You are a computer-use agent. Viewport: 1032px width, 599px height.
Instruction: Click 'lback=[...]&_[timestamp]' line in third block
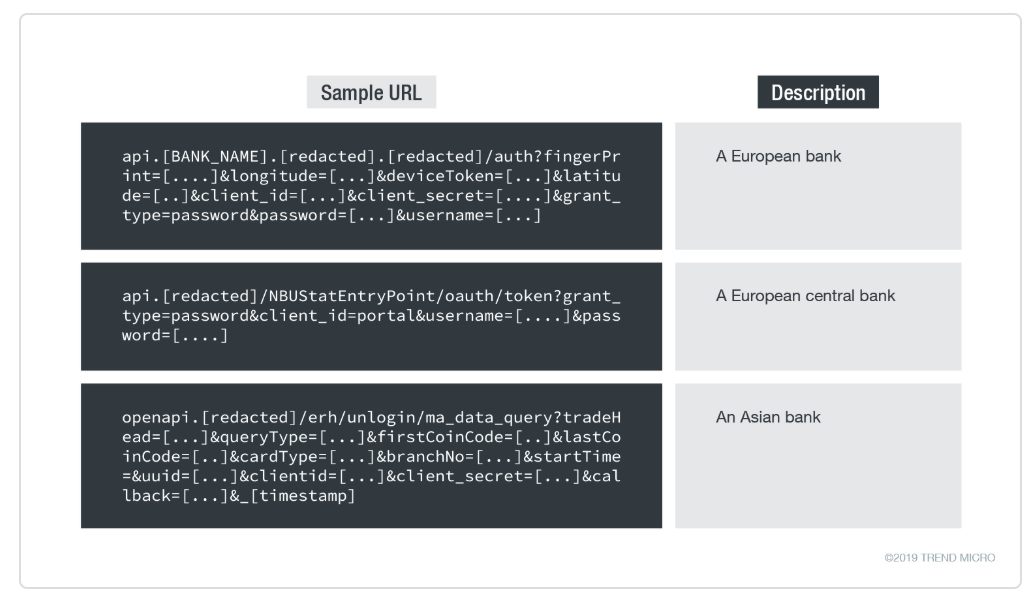click(238, 496)
